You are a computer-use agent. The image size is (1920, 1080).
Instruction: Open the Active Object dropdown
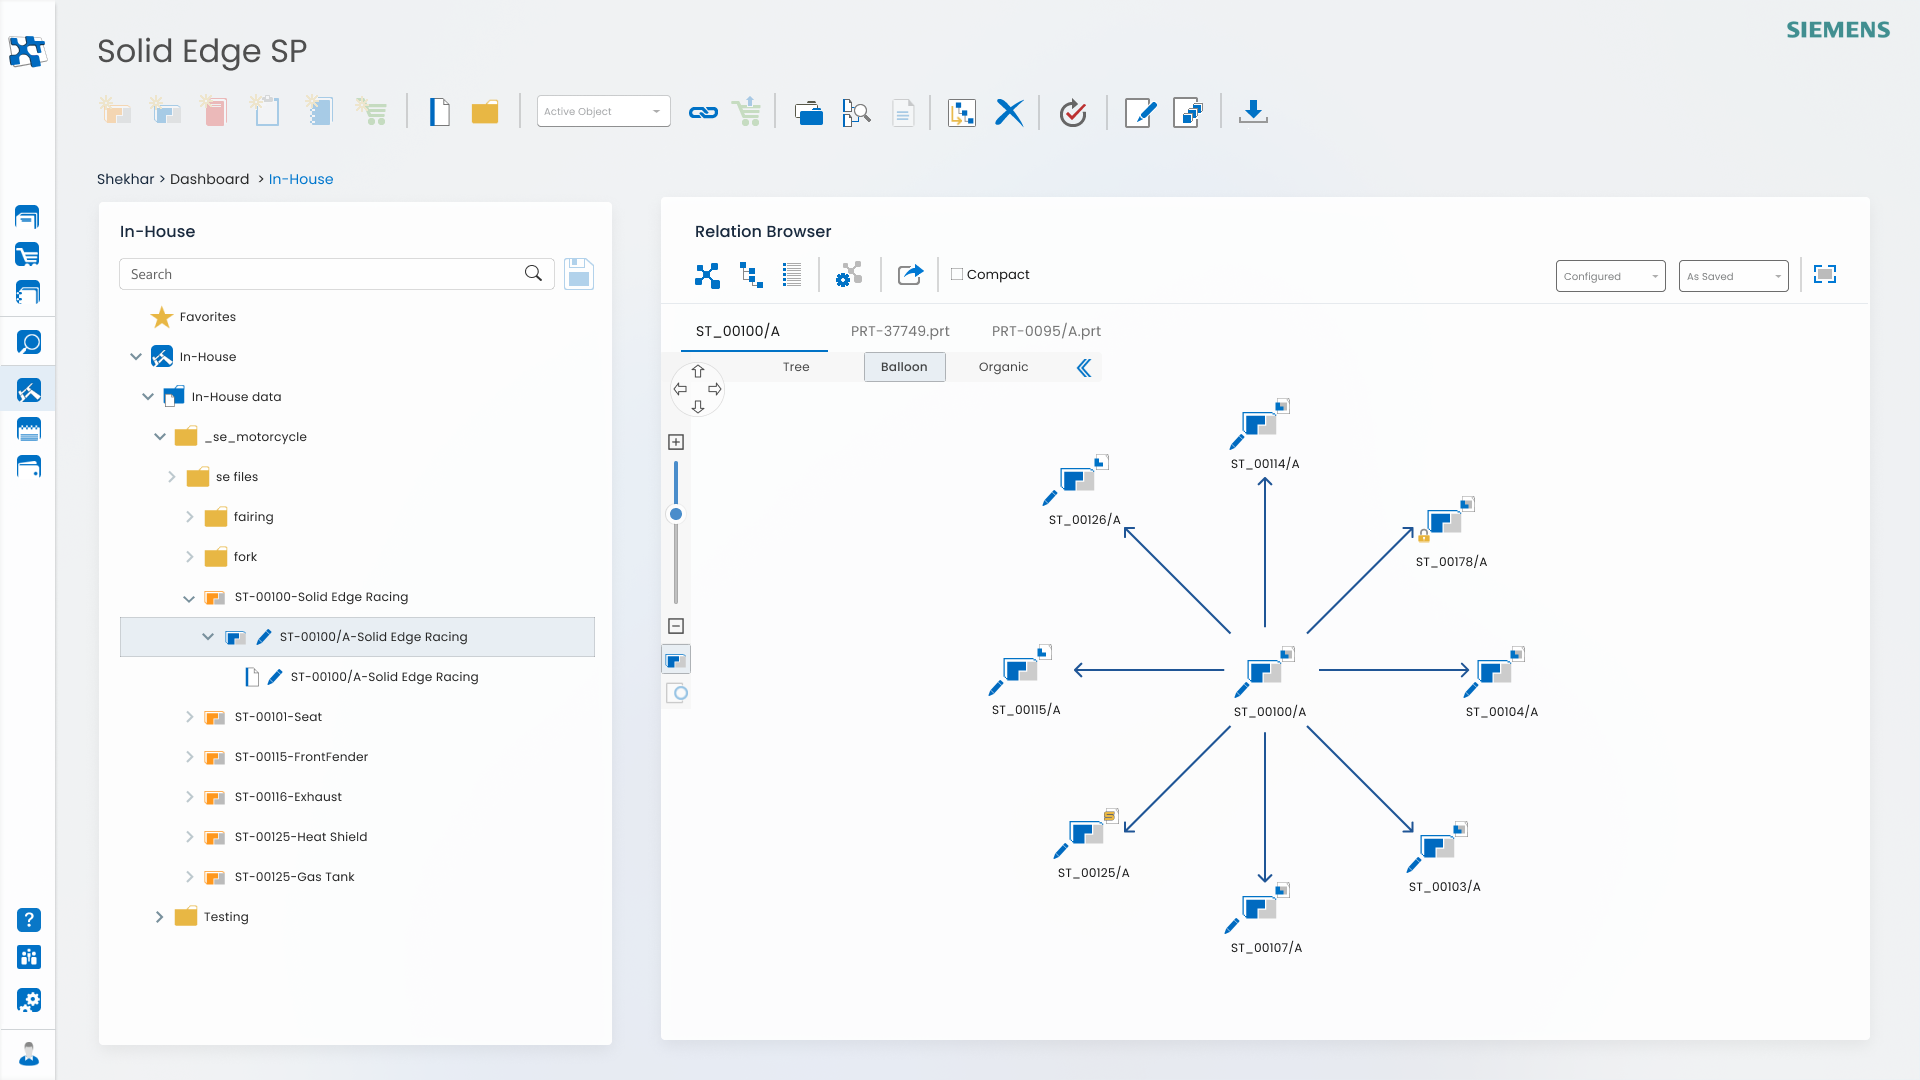tap(603, 112)
